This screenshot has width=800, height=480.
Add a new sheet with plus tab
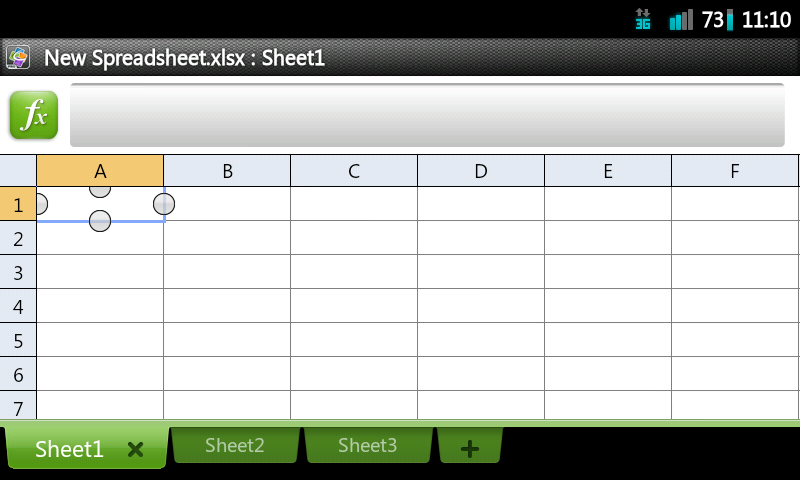470,447
